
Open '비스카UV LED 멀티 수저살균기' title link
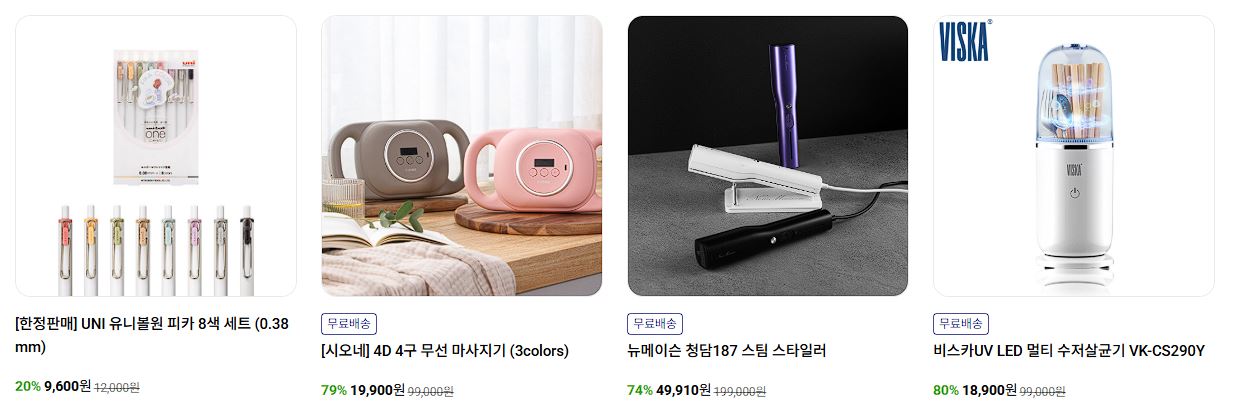(x=1070, y=351)
